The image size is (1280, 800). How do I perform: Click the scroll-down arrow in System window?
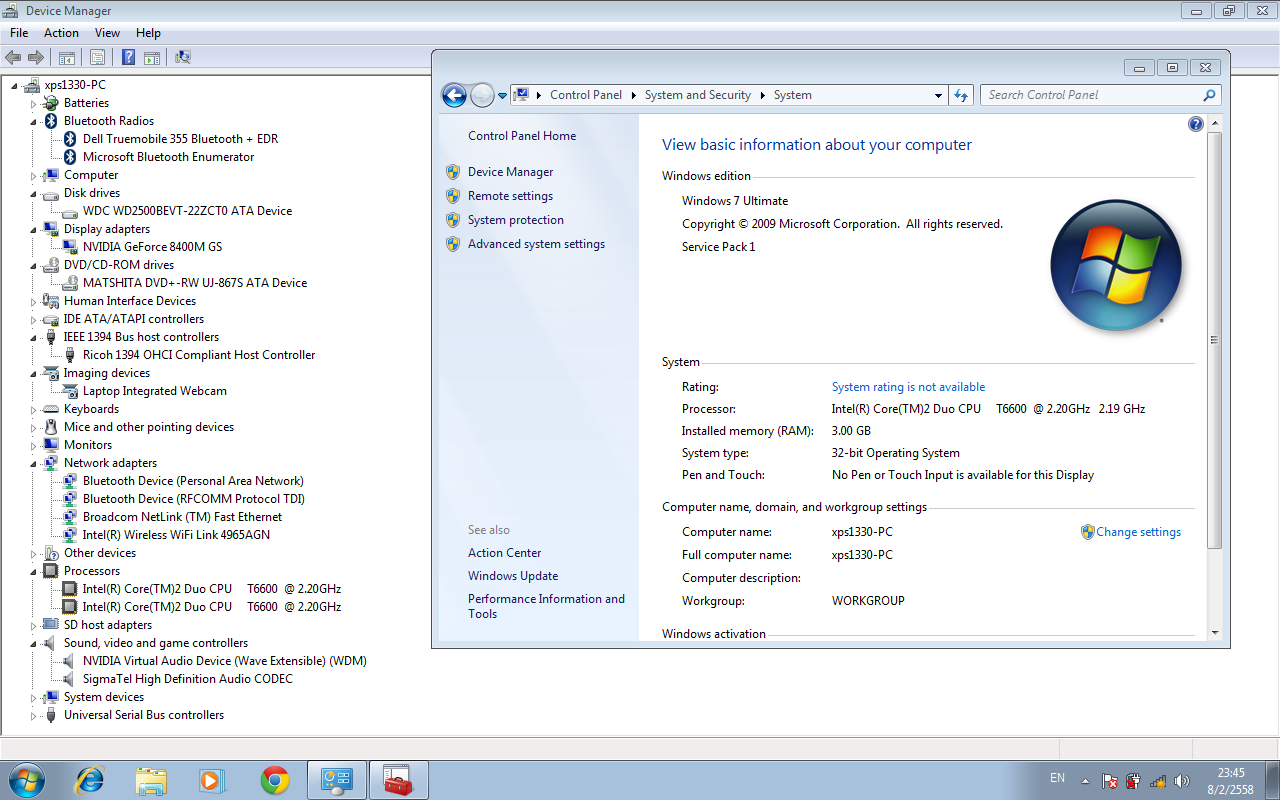(x=1214, y=632)
